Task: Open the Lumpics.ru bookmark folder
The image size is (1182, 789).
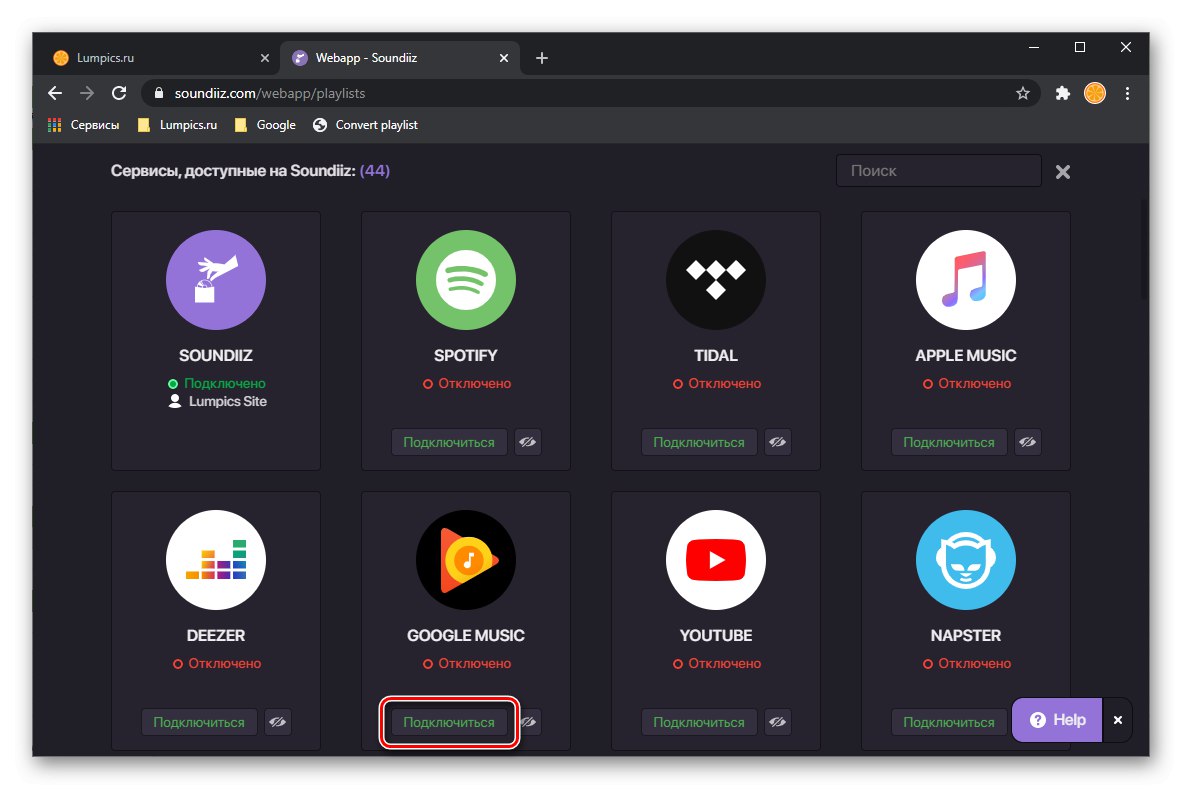Action: (178, 125)
